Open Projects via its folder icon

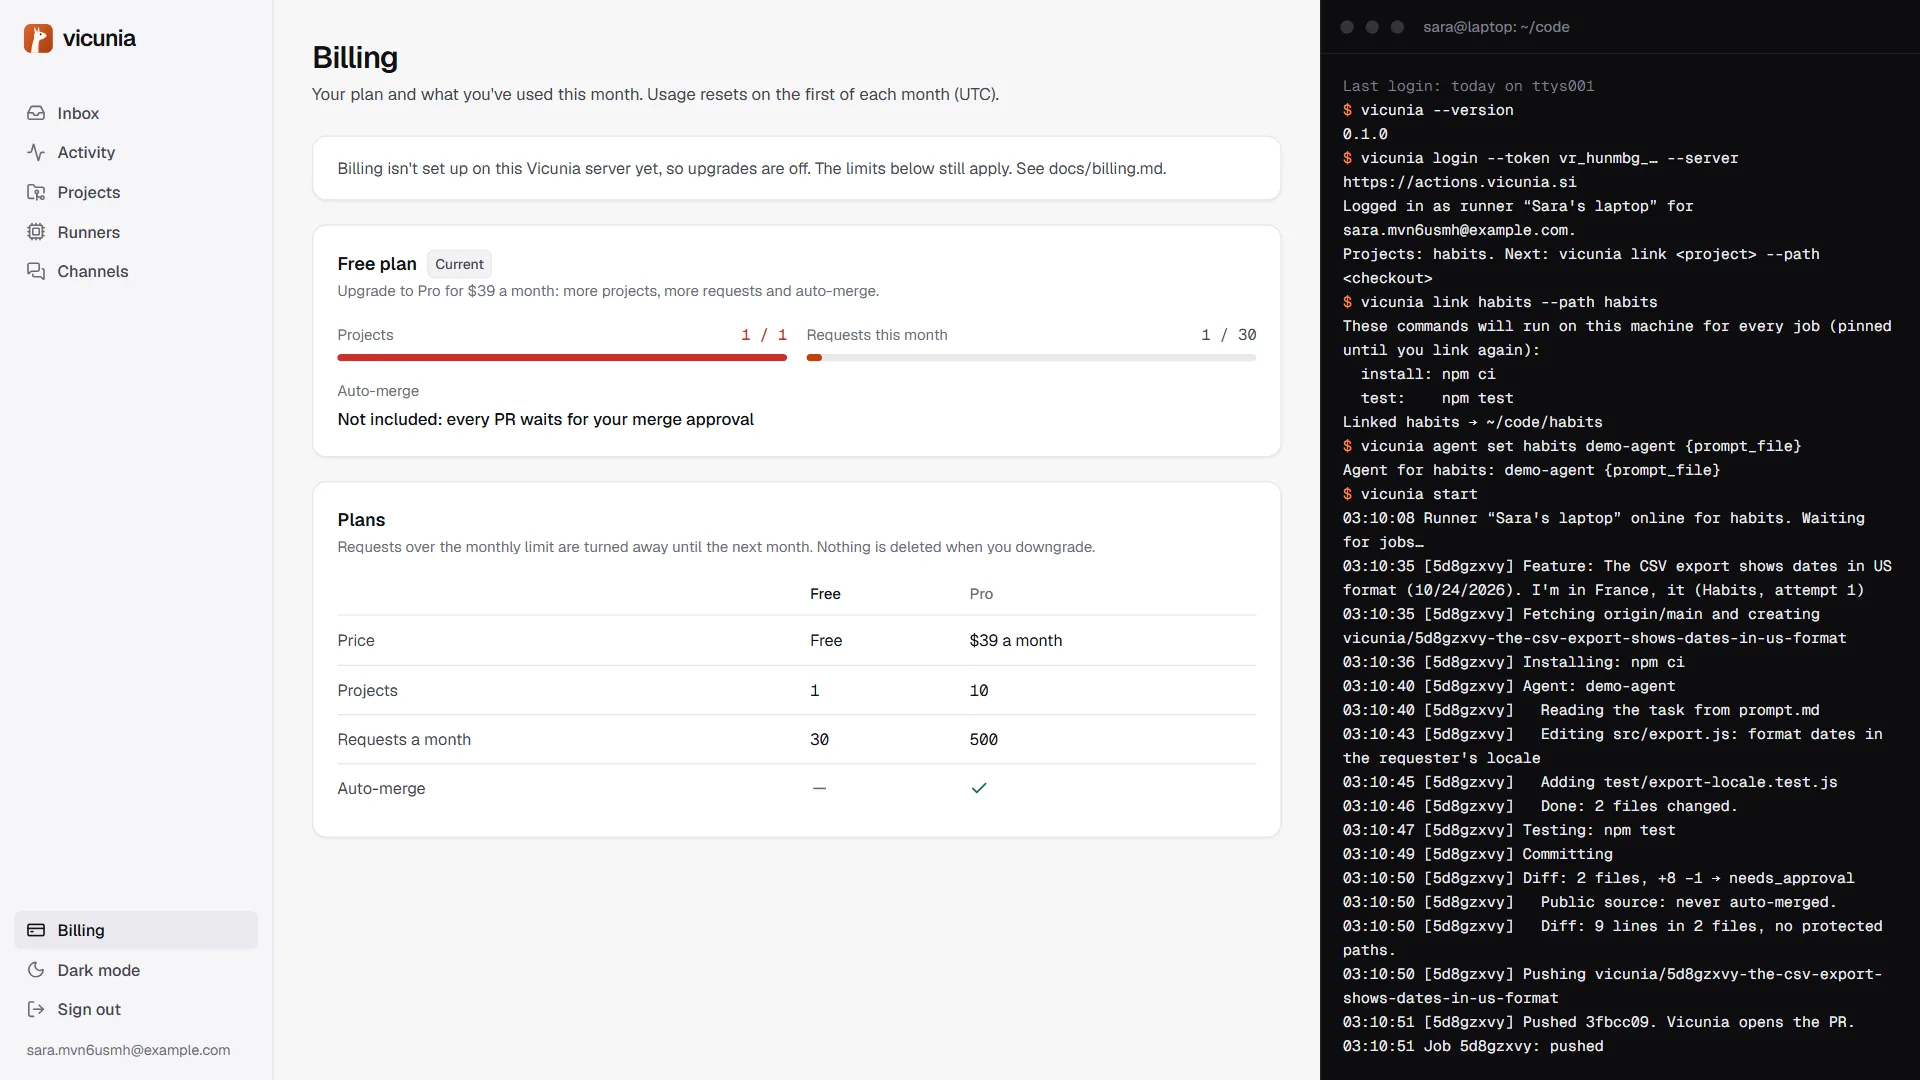(x=36, y=192)
